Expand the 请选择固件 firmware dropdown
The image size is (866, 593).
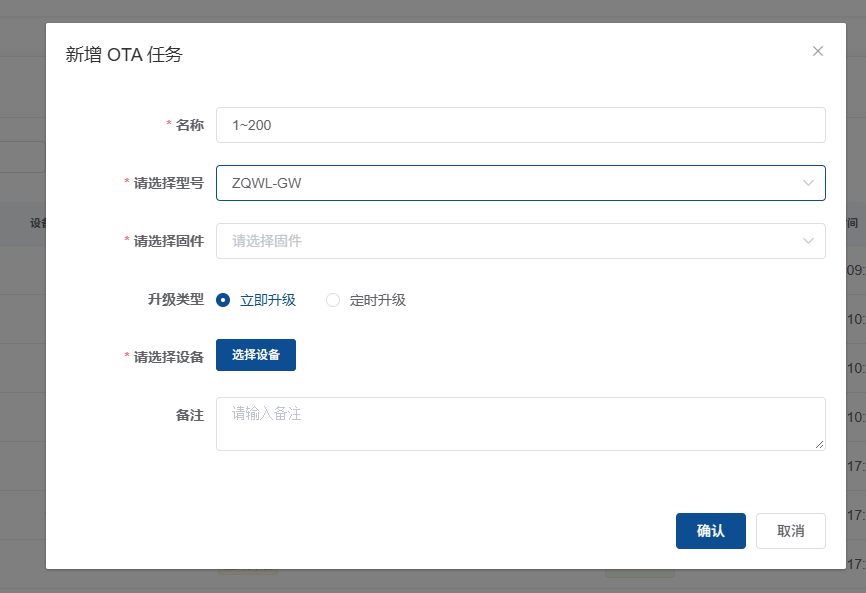click(521, 241)
